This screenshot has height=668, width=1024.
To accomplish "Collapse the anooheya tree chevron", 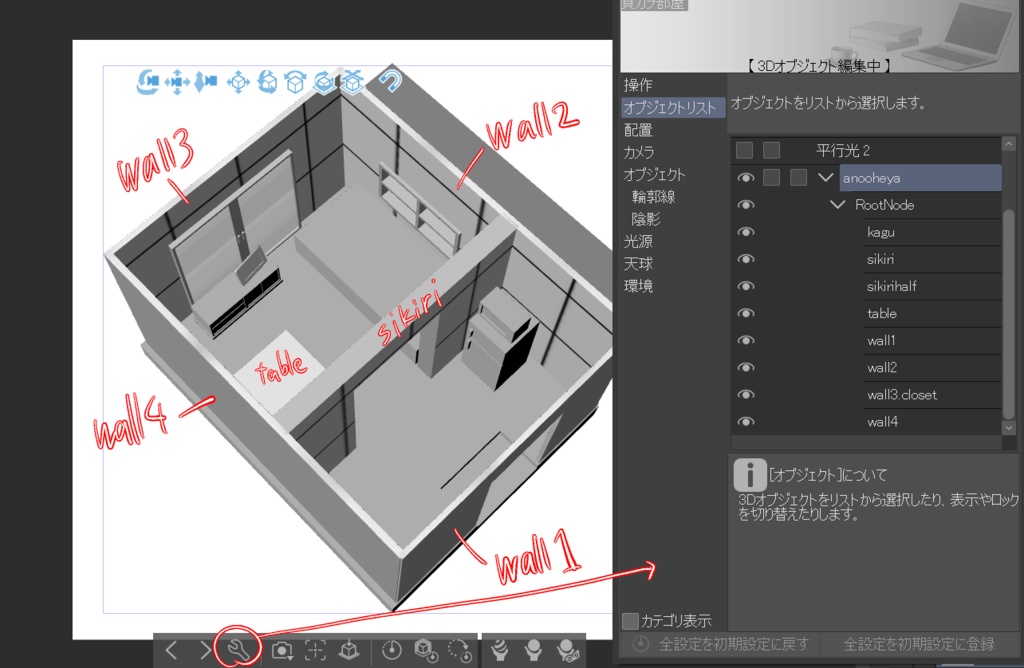I will [x=825, y=178].
